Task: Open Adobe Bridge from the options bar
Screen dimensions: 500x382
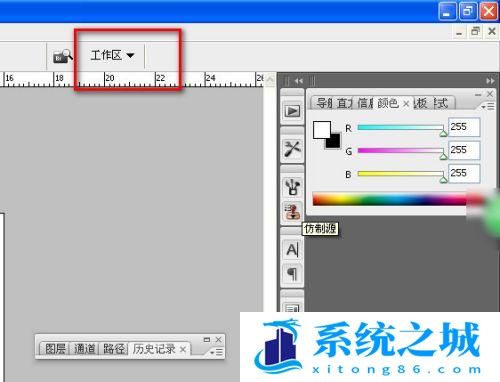Action: [x=63, y=56]
